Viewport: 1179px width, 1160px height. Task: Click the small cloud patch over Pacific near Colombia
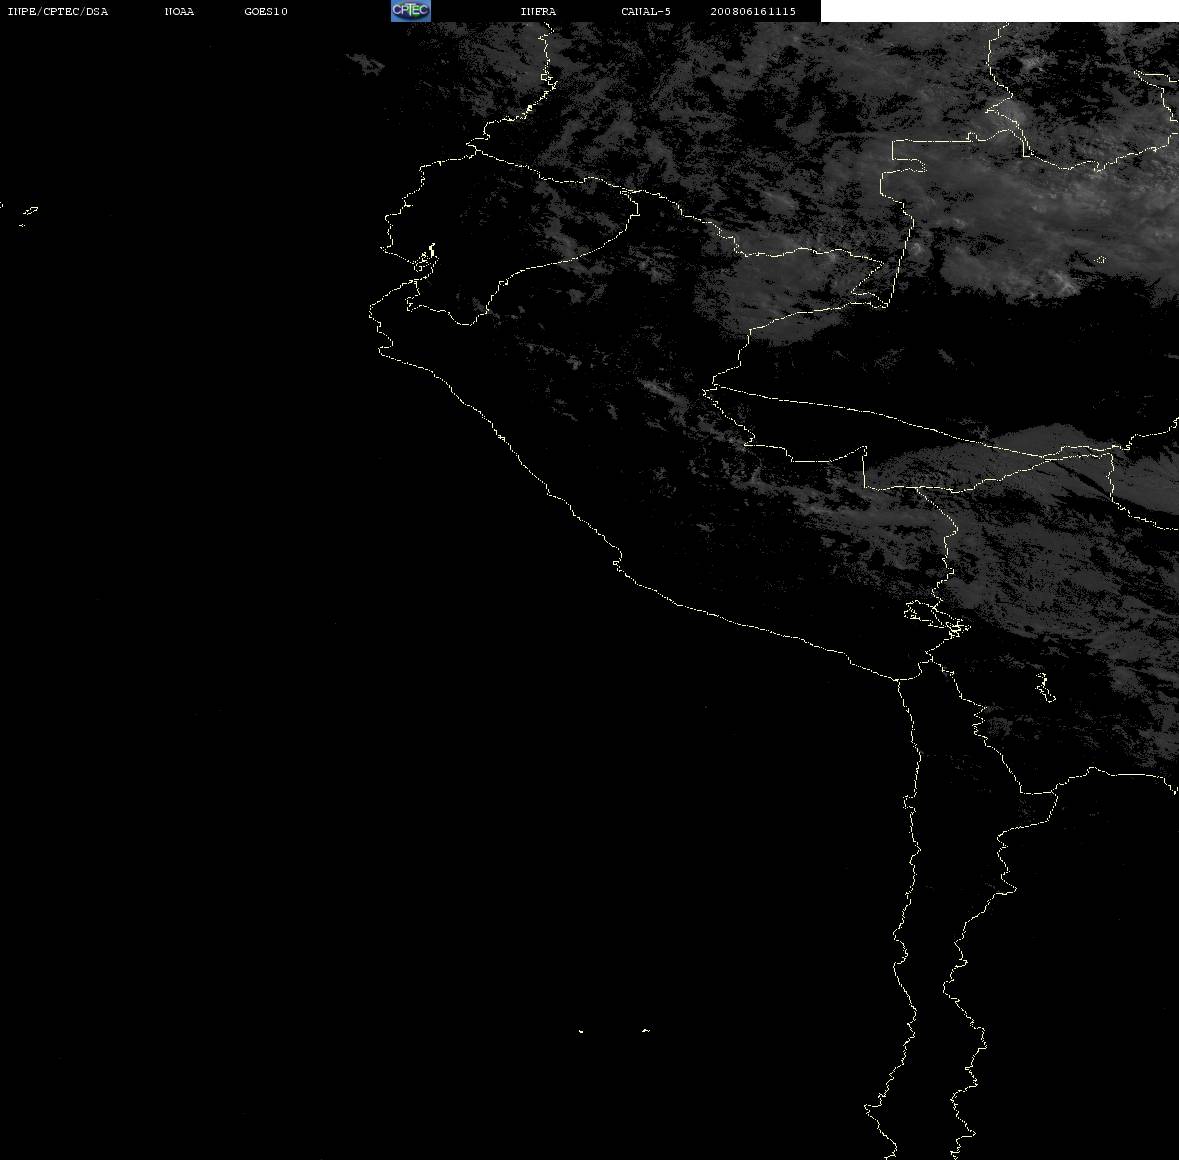366,64
